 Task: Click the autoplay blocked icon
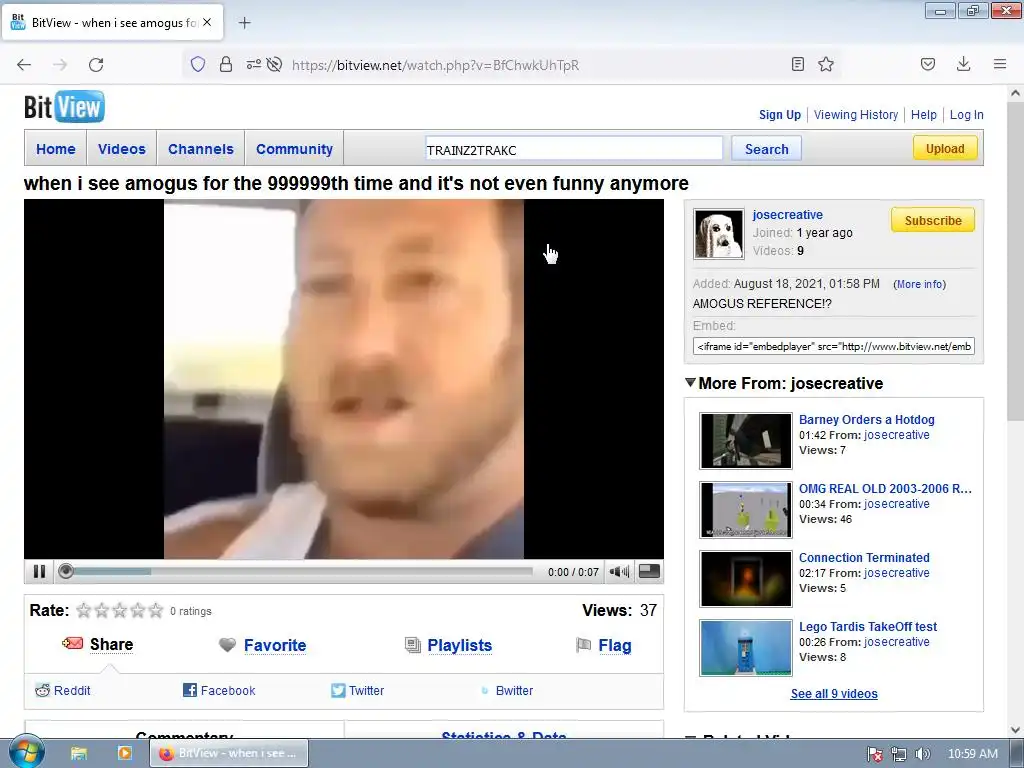point(274,64)
